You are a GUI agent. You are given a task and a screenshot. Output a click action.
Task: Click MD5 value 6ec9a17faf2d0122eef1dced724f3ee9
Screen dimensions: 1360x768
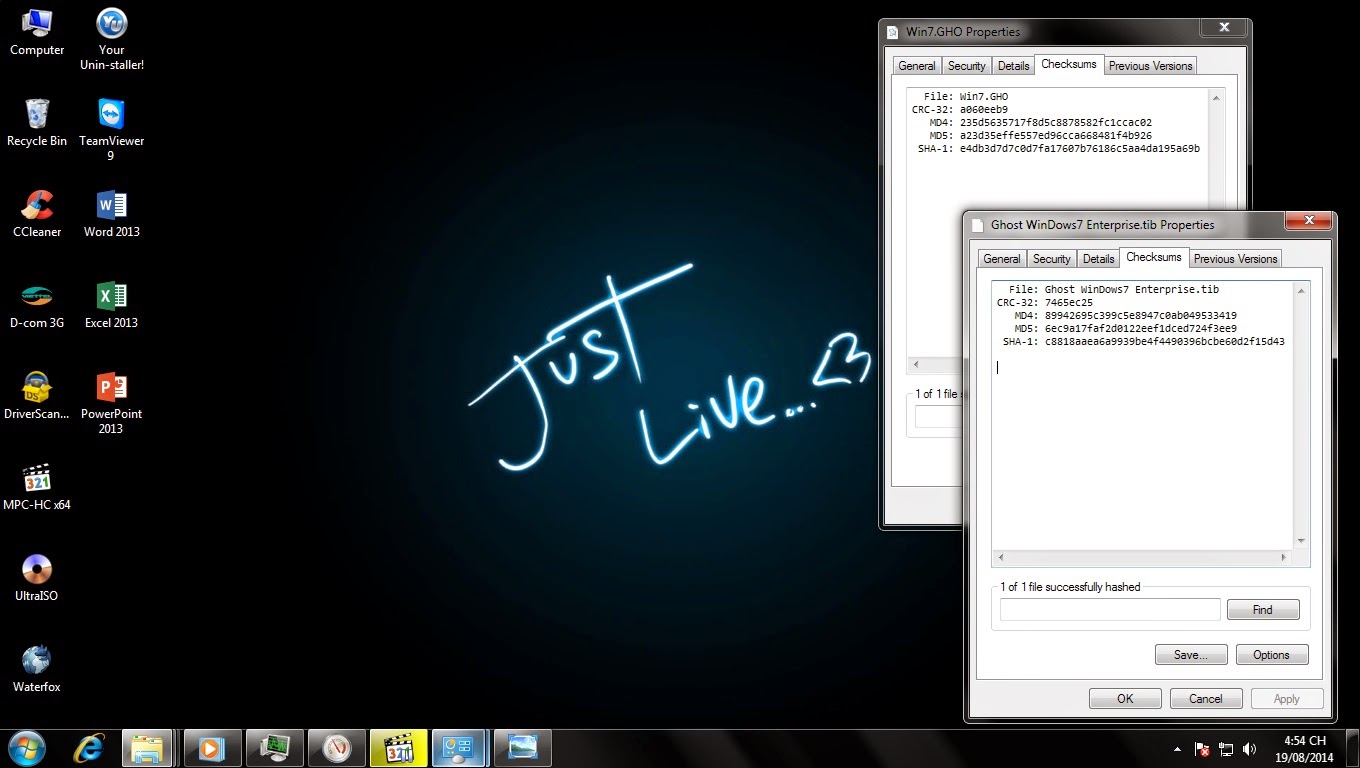pyautogui.click(x=1141, y=329)
